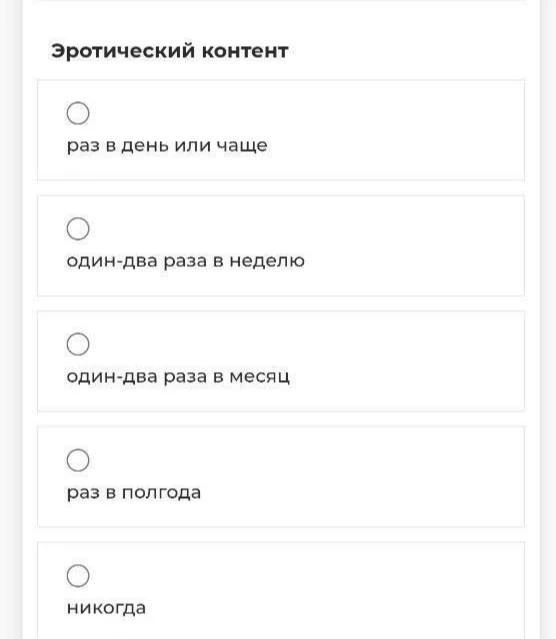Screen dimensions: 556x639
Task: Tick the "раз в полгода" radio circle
Action: pos(78,460)
